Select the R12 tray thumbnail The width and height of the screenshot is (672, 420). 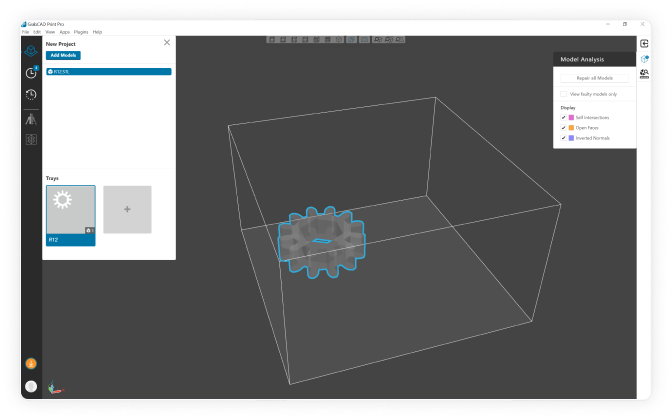pos(70,210)
